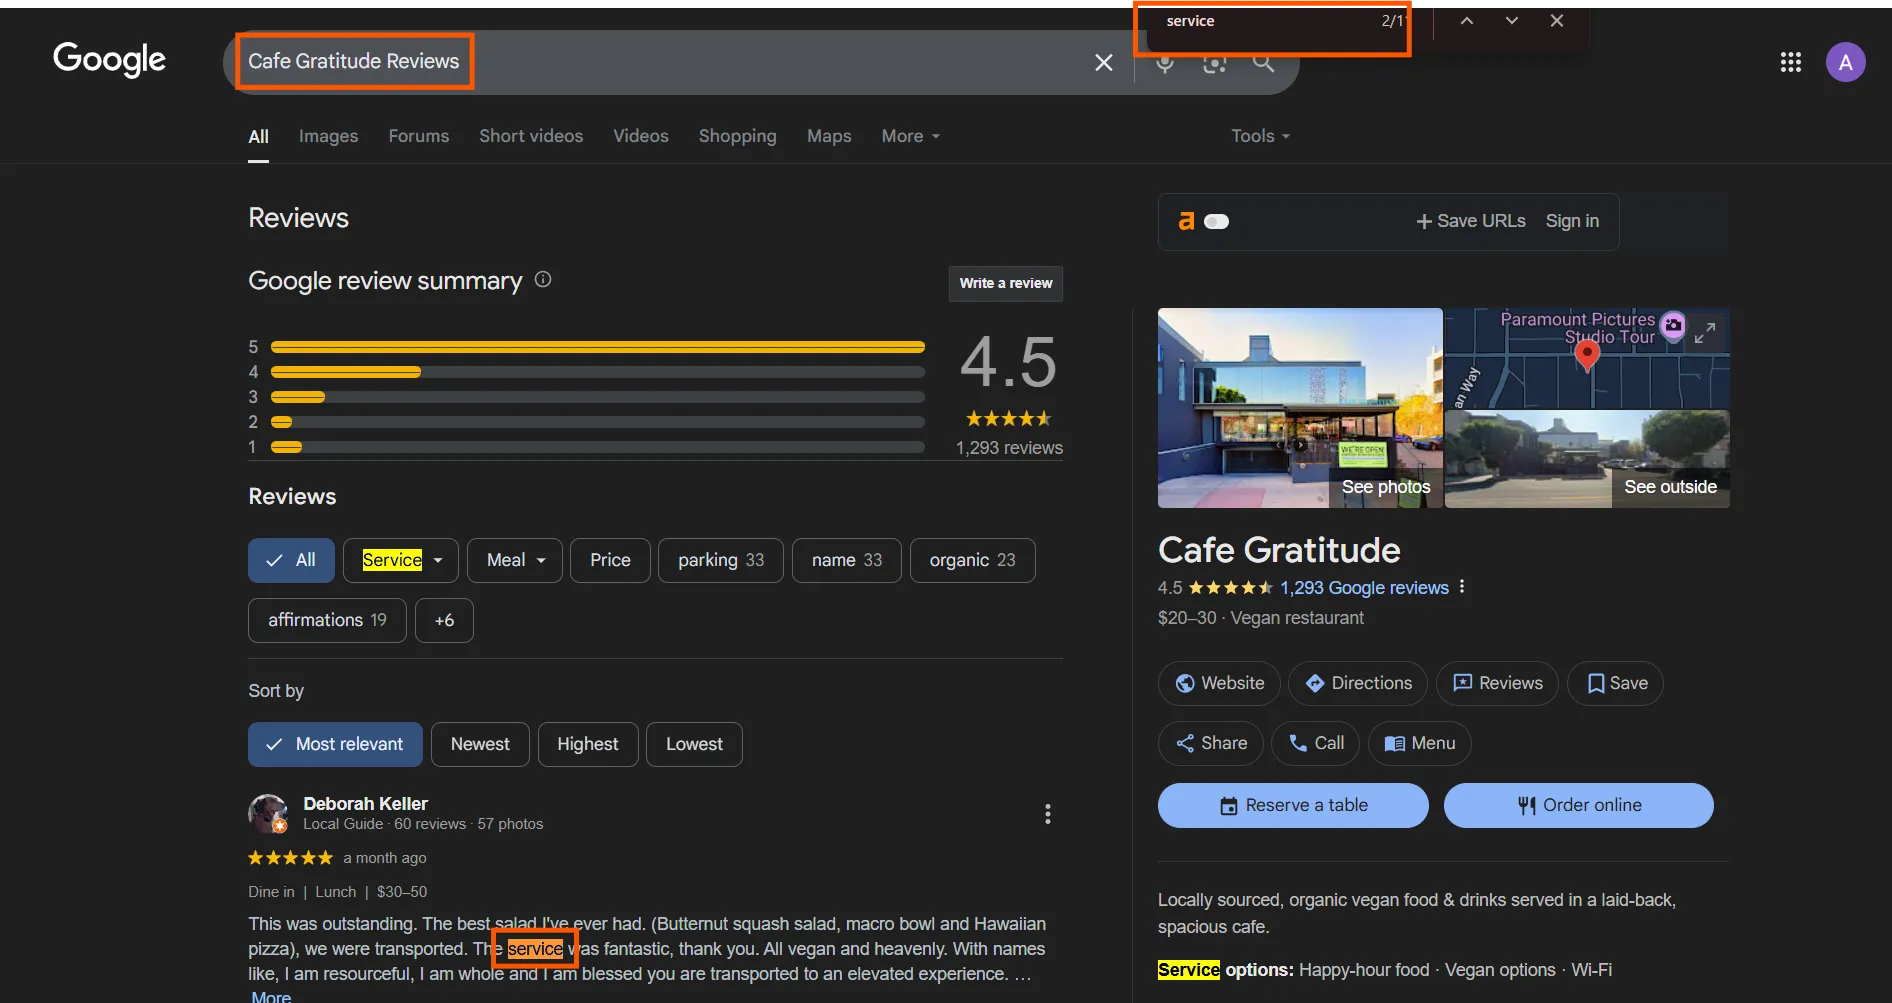Clear the search box with the X icon
Viewport: 1892px width, 1003px height.
click(x=1104, y=63)
